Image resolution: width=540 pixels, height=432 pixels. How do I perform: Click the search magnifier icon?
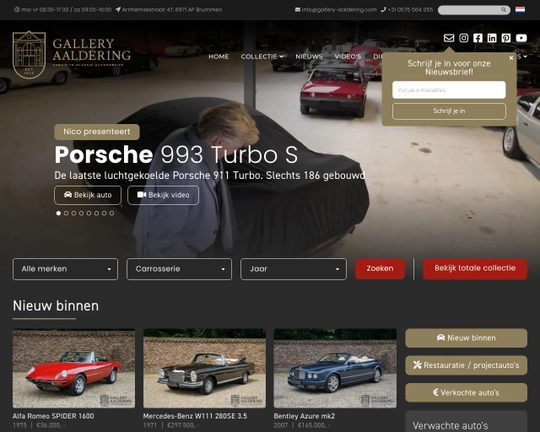[503, 10]
